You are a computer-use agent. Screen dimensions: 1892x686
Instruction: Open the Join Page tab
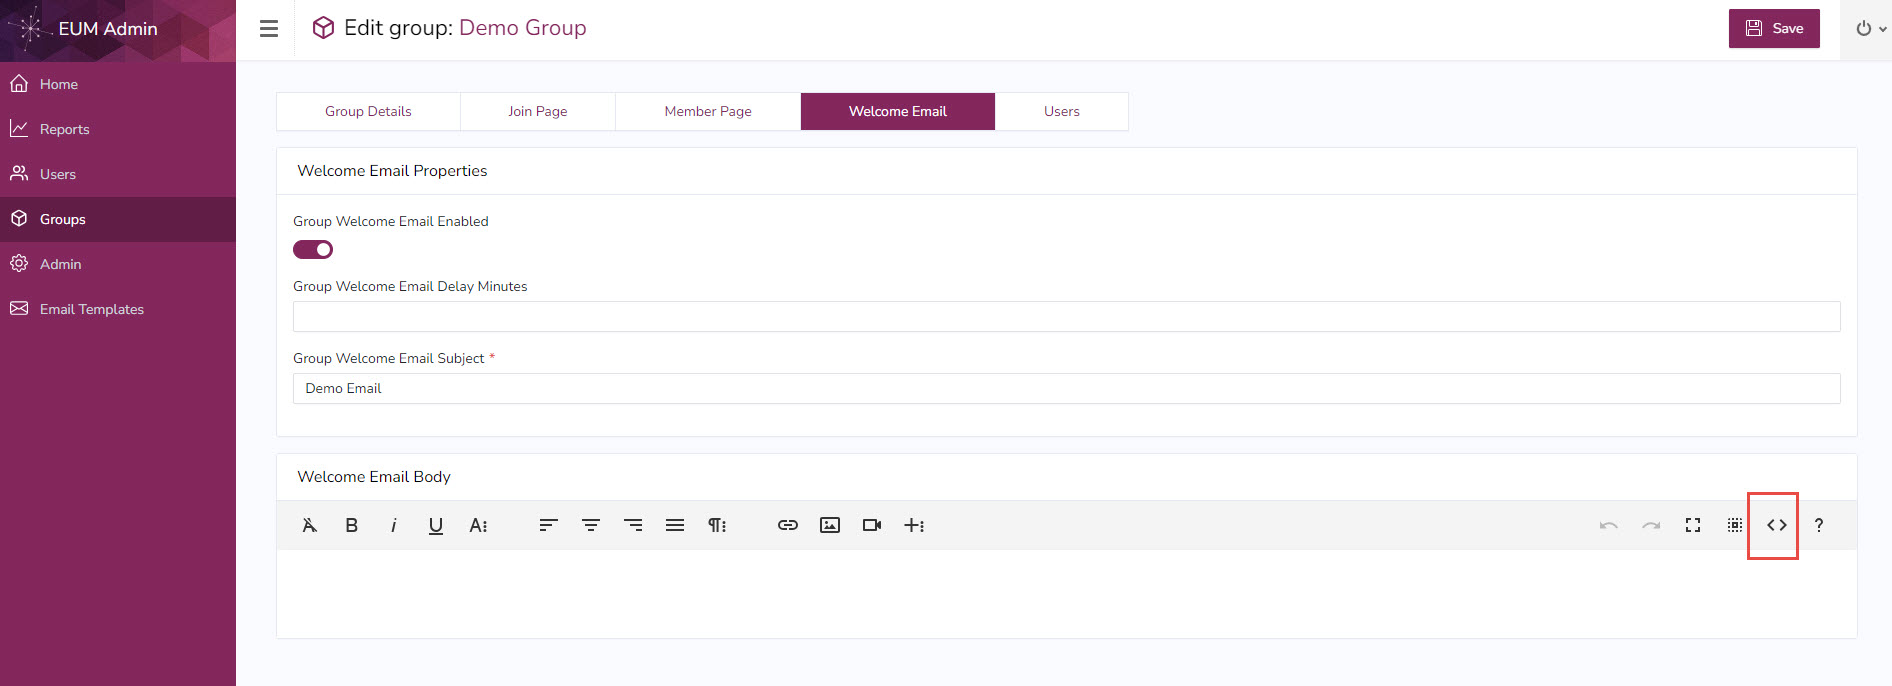(x=538, y=111)
